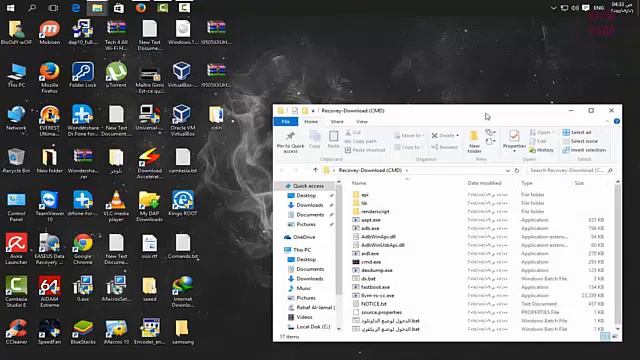The height and width of the screenshot is (360, 640).
Task: Open the uTorrent desktop icon
Action: tap(116, 75)
